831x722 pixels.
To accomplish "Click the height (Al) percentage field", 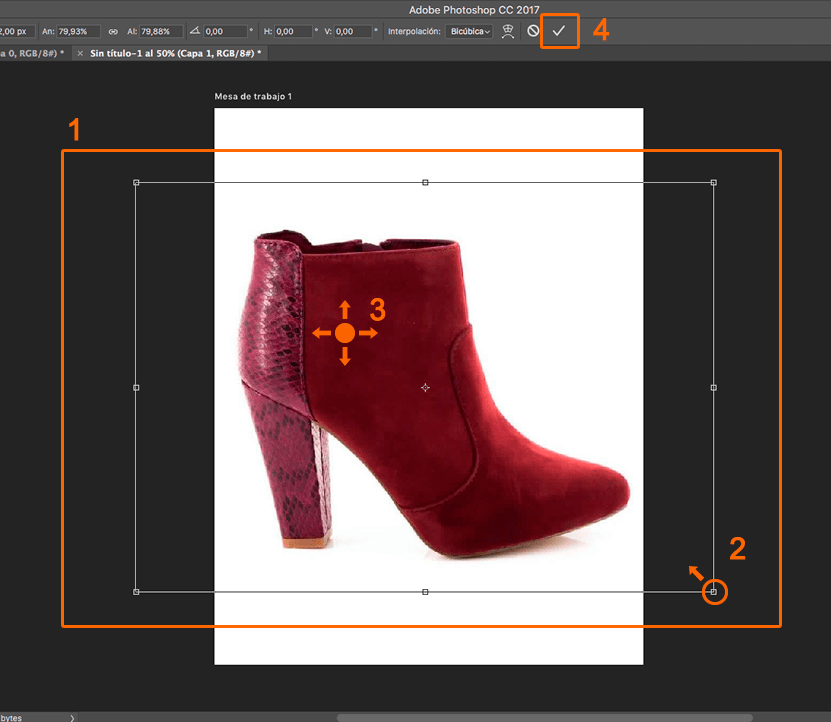I will coord(161,32).
